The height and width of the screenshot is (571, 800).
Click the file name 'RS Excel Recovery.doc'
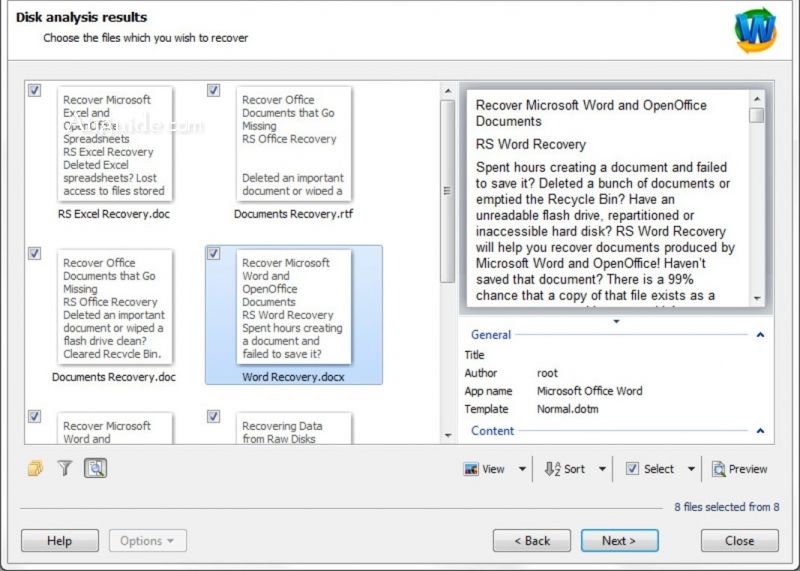pos(114,214)
